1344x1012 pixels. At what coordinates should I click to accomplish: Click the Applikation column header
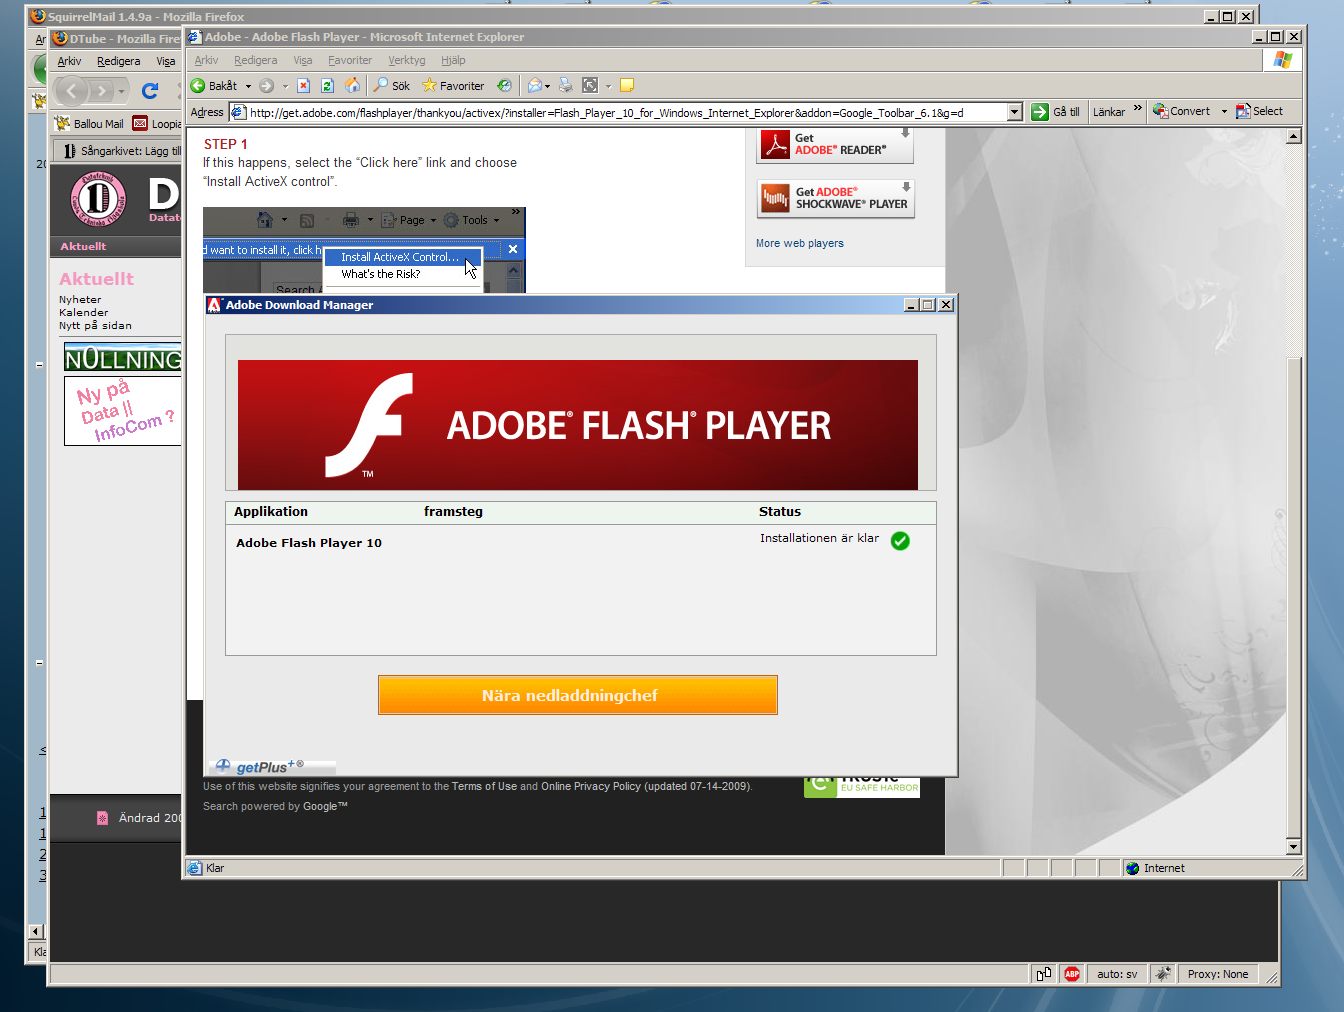point(271,511)
